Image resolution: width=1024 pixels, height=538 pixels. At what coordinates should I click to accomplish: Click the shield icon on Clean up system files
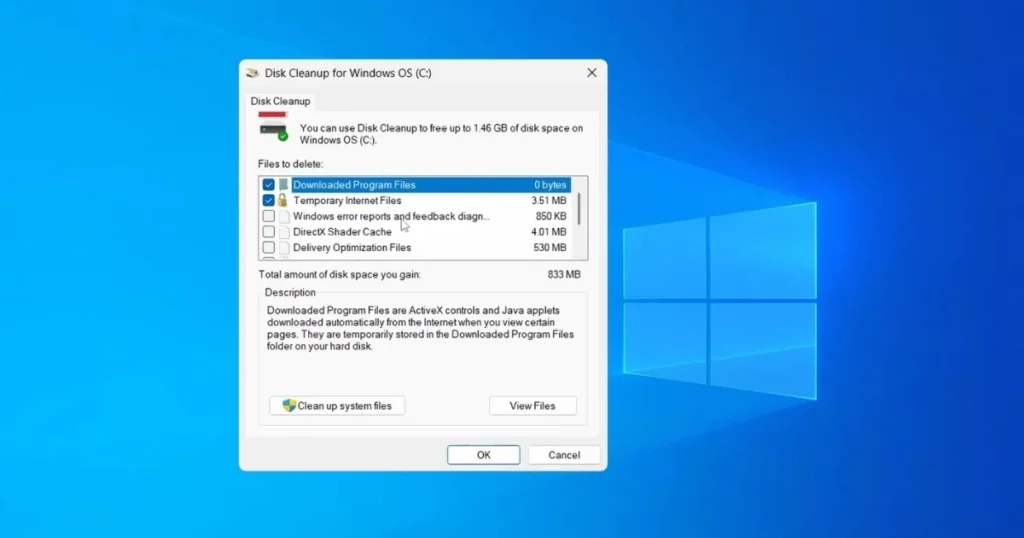point(289,405)
